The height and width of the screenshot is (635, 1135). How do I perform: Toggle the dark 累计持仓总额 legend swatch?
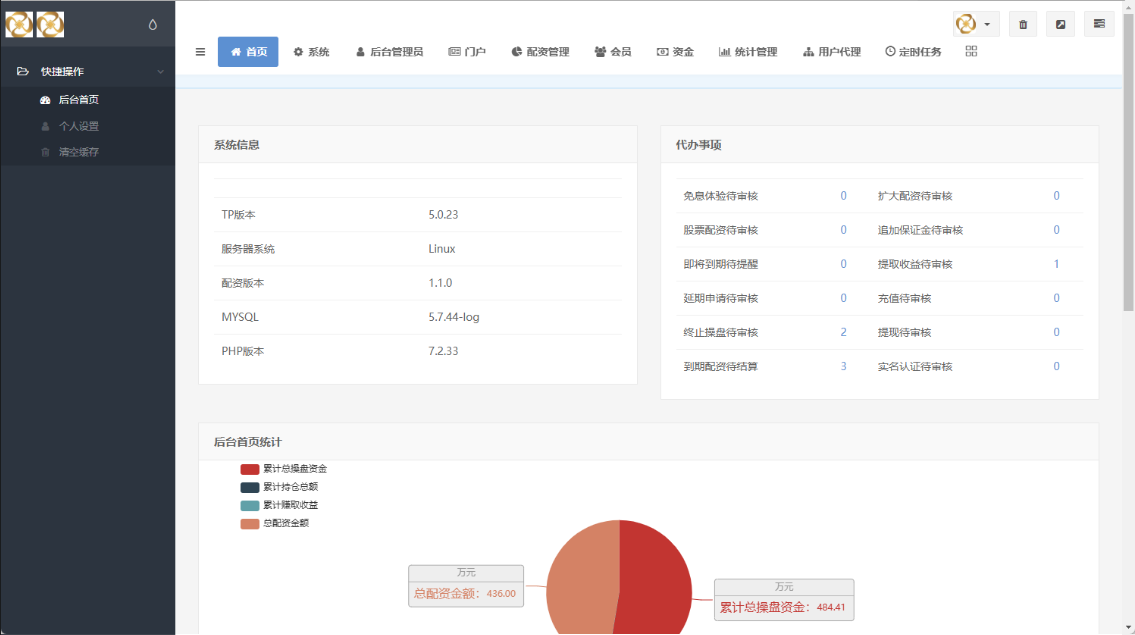point(250,487)
